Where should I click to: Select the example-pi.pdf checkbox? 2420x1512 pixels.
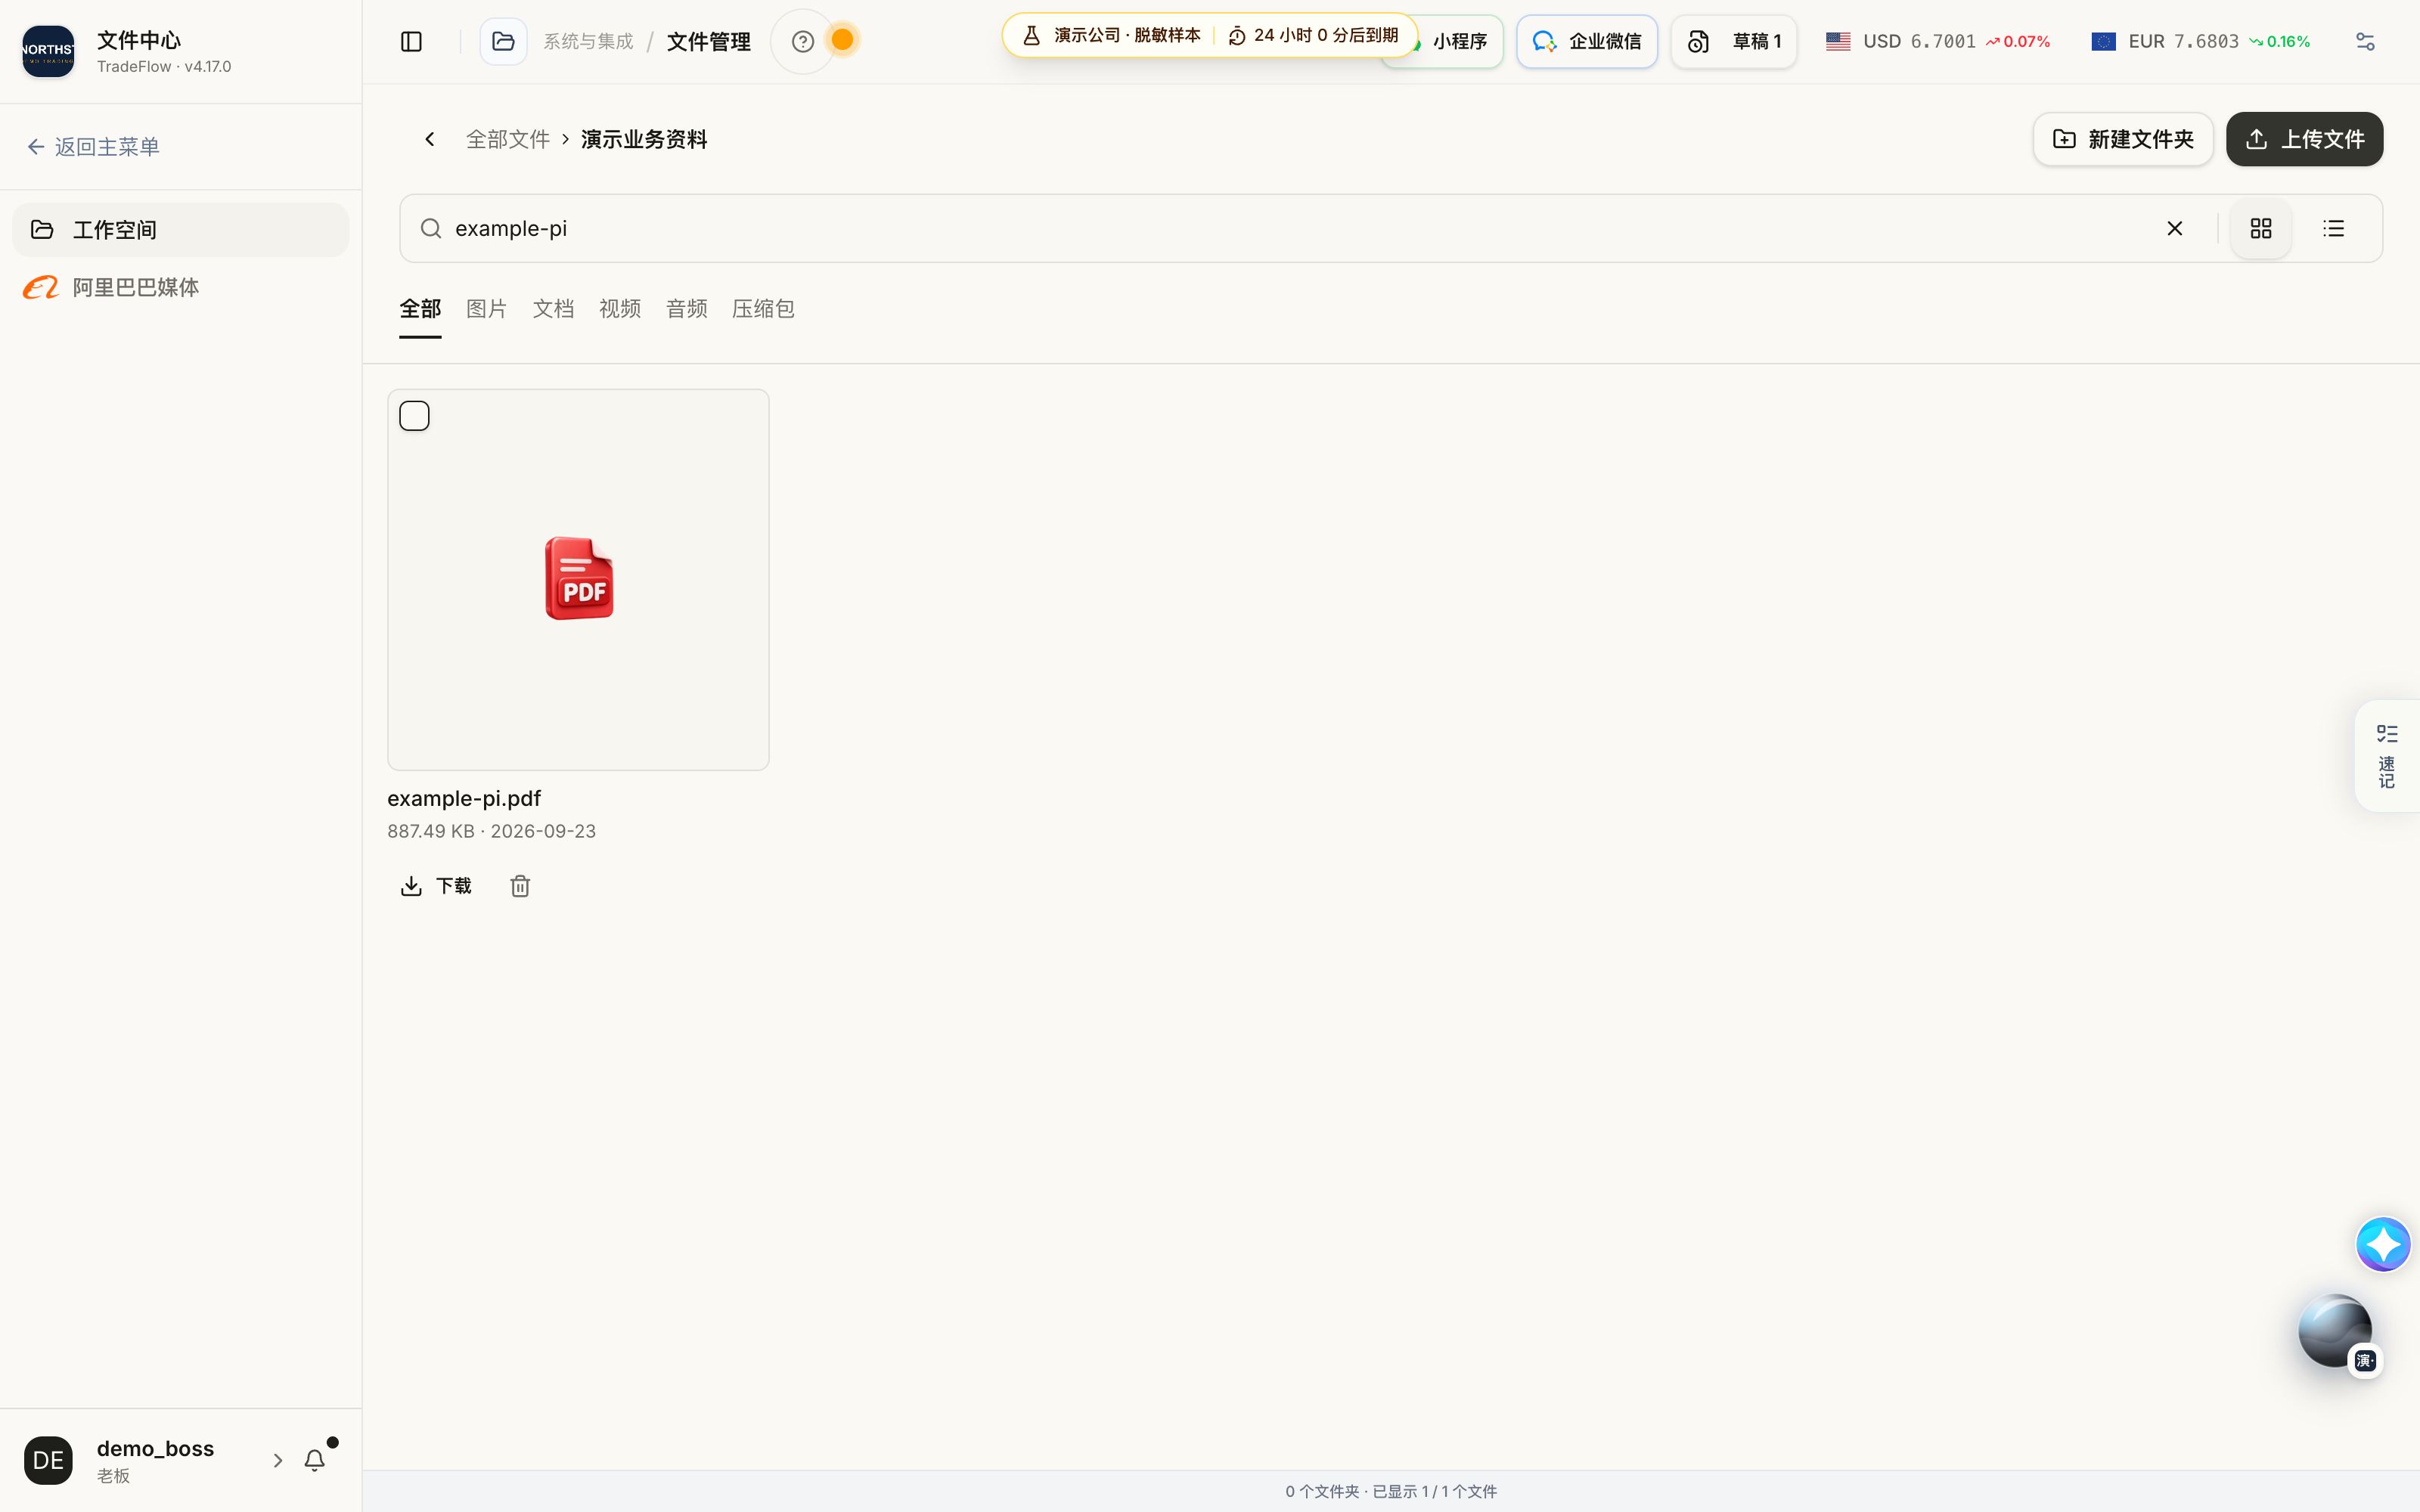(x=414, y=416)
